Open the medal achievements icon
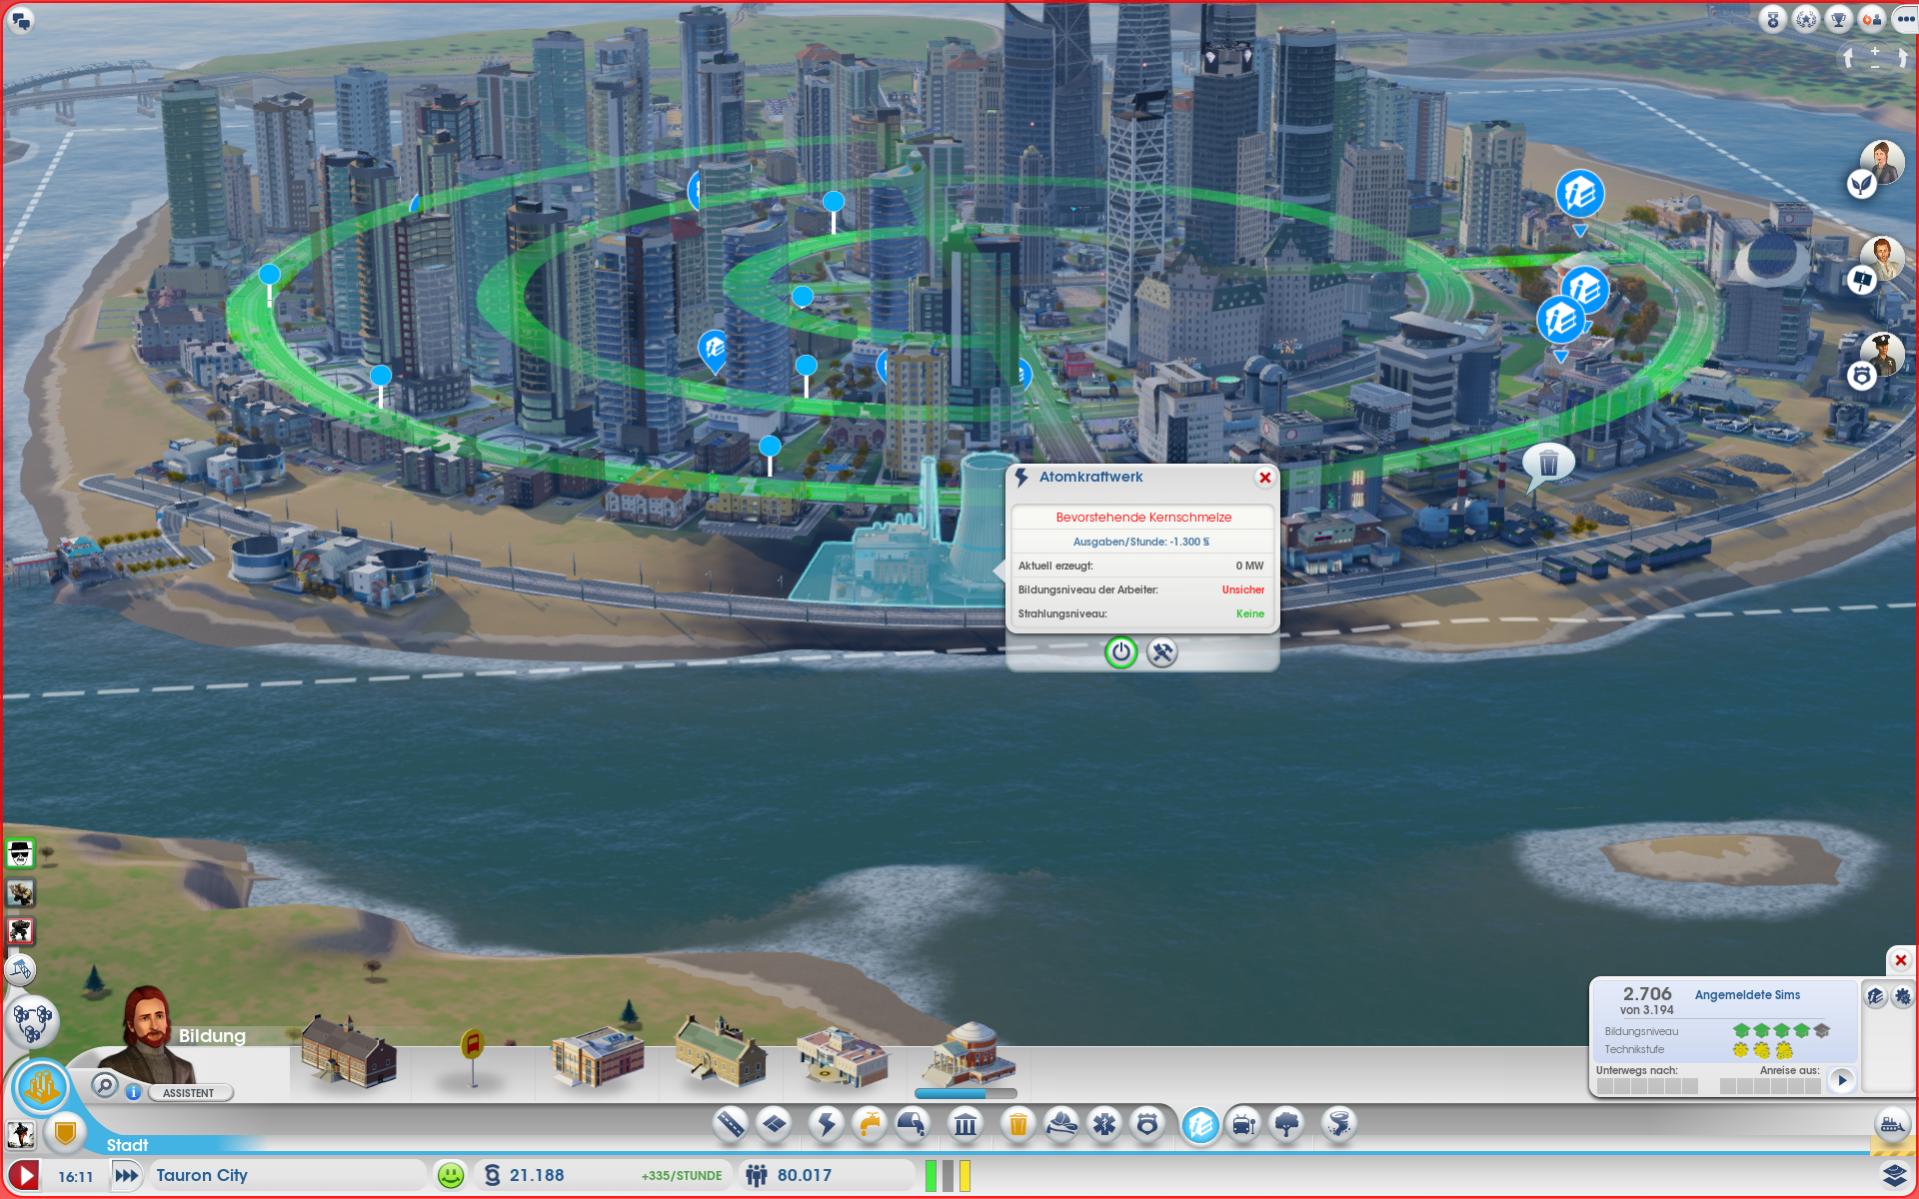 click(1772, 19)
